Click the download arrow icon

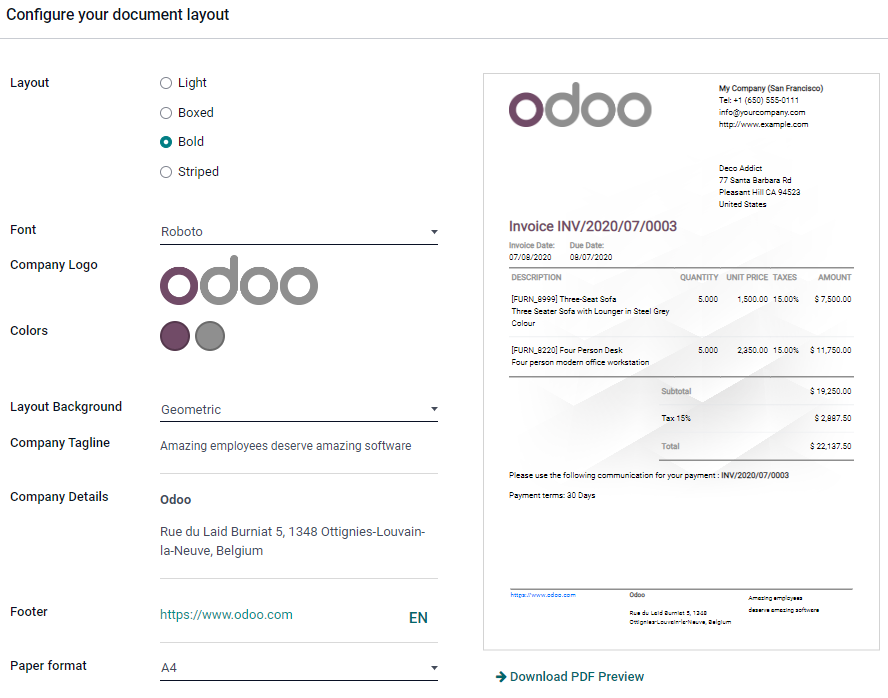click(x=500, y=677)
